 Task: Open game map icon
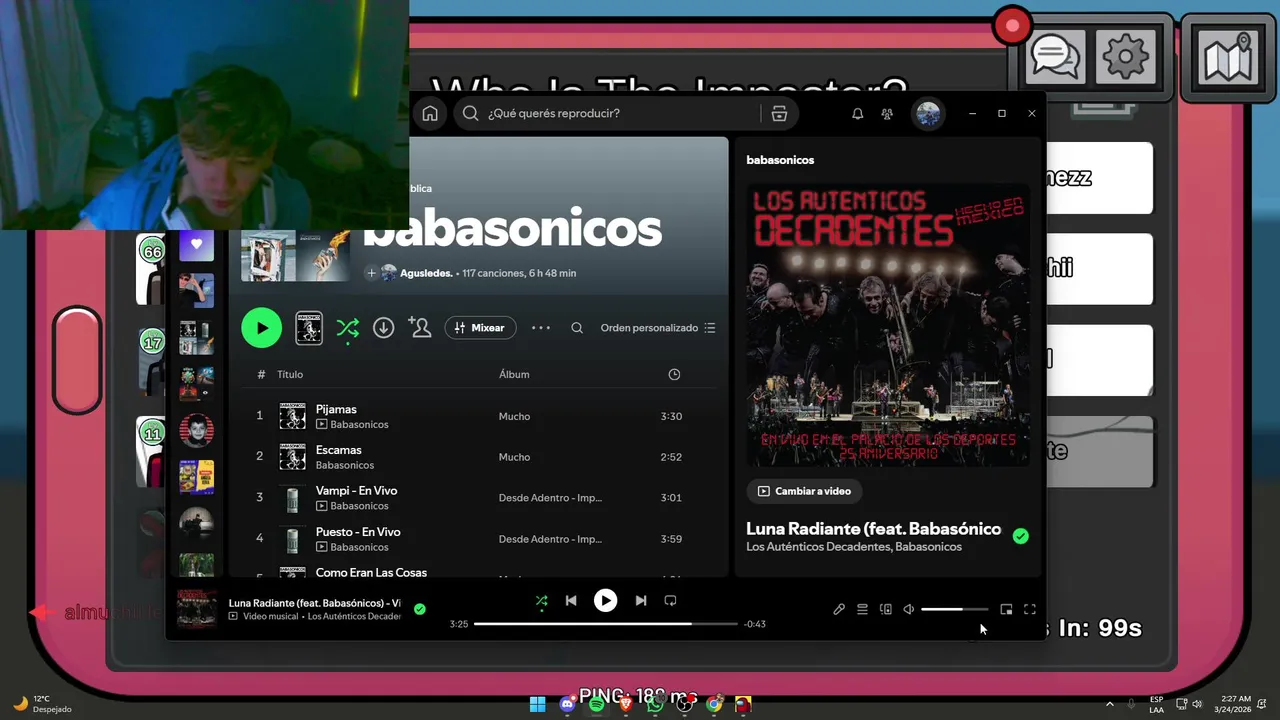pos(1228,58)
